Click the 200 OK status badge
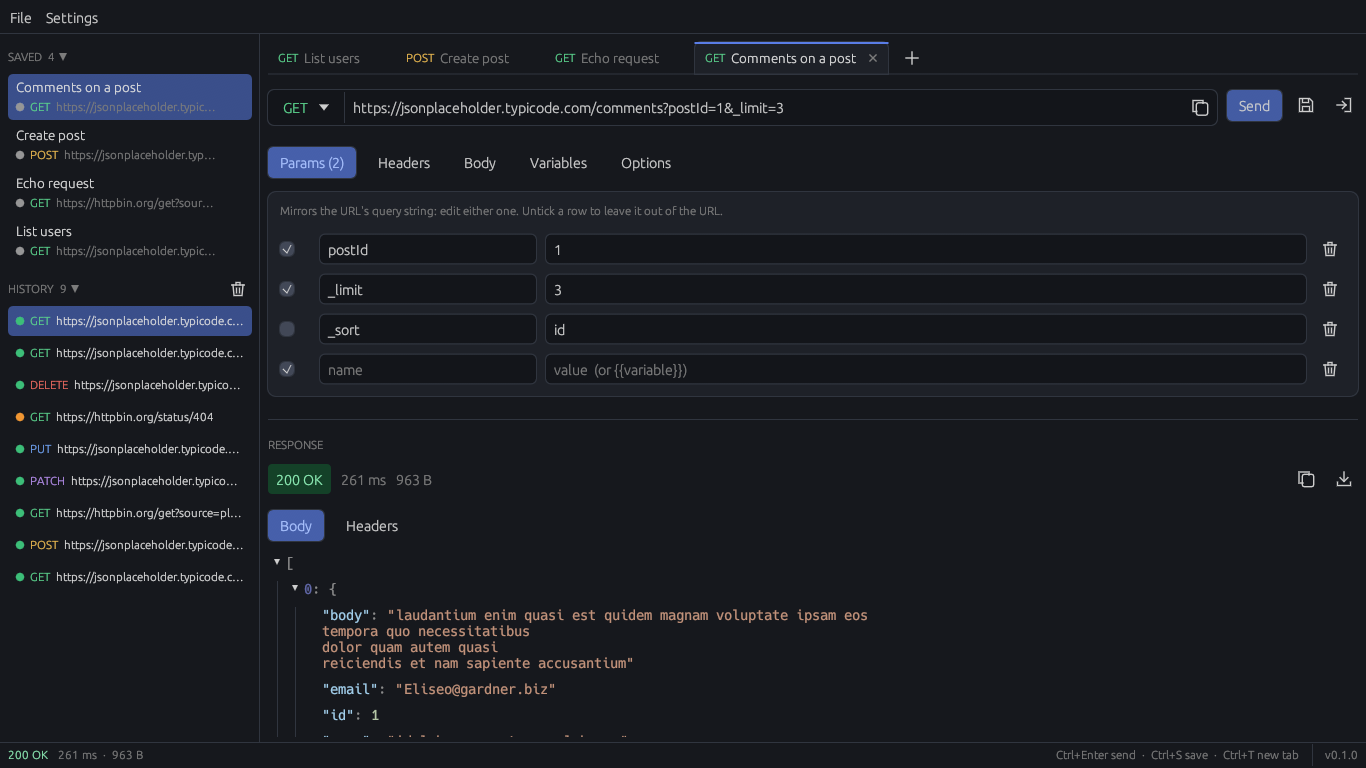 [299, 480]
